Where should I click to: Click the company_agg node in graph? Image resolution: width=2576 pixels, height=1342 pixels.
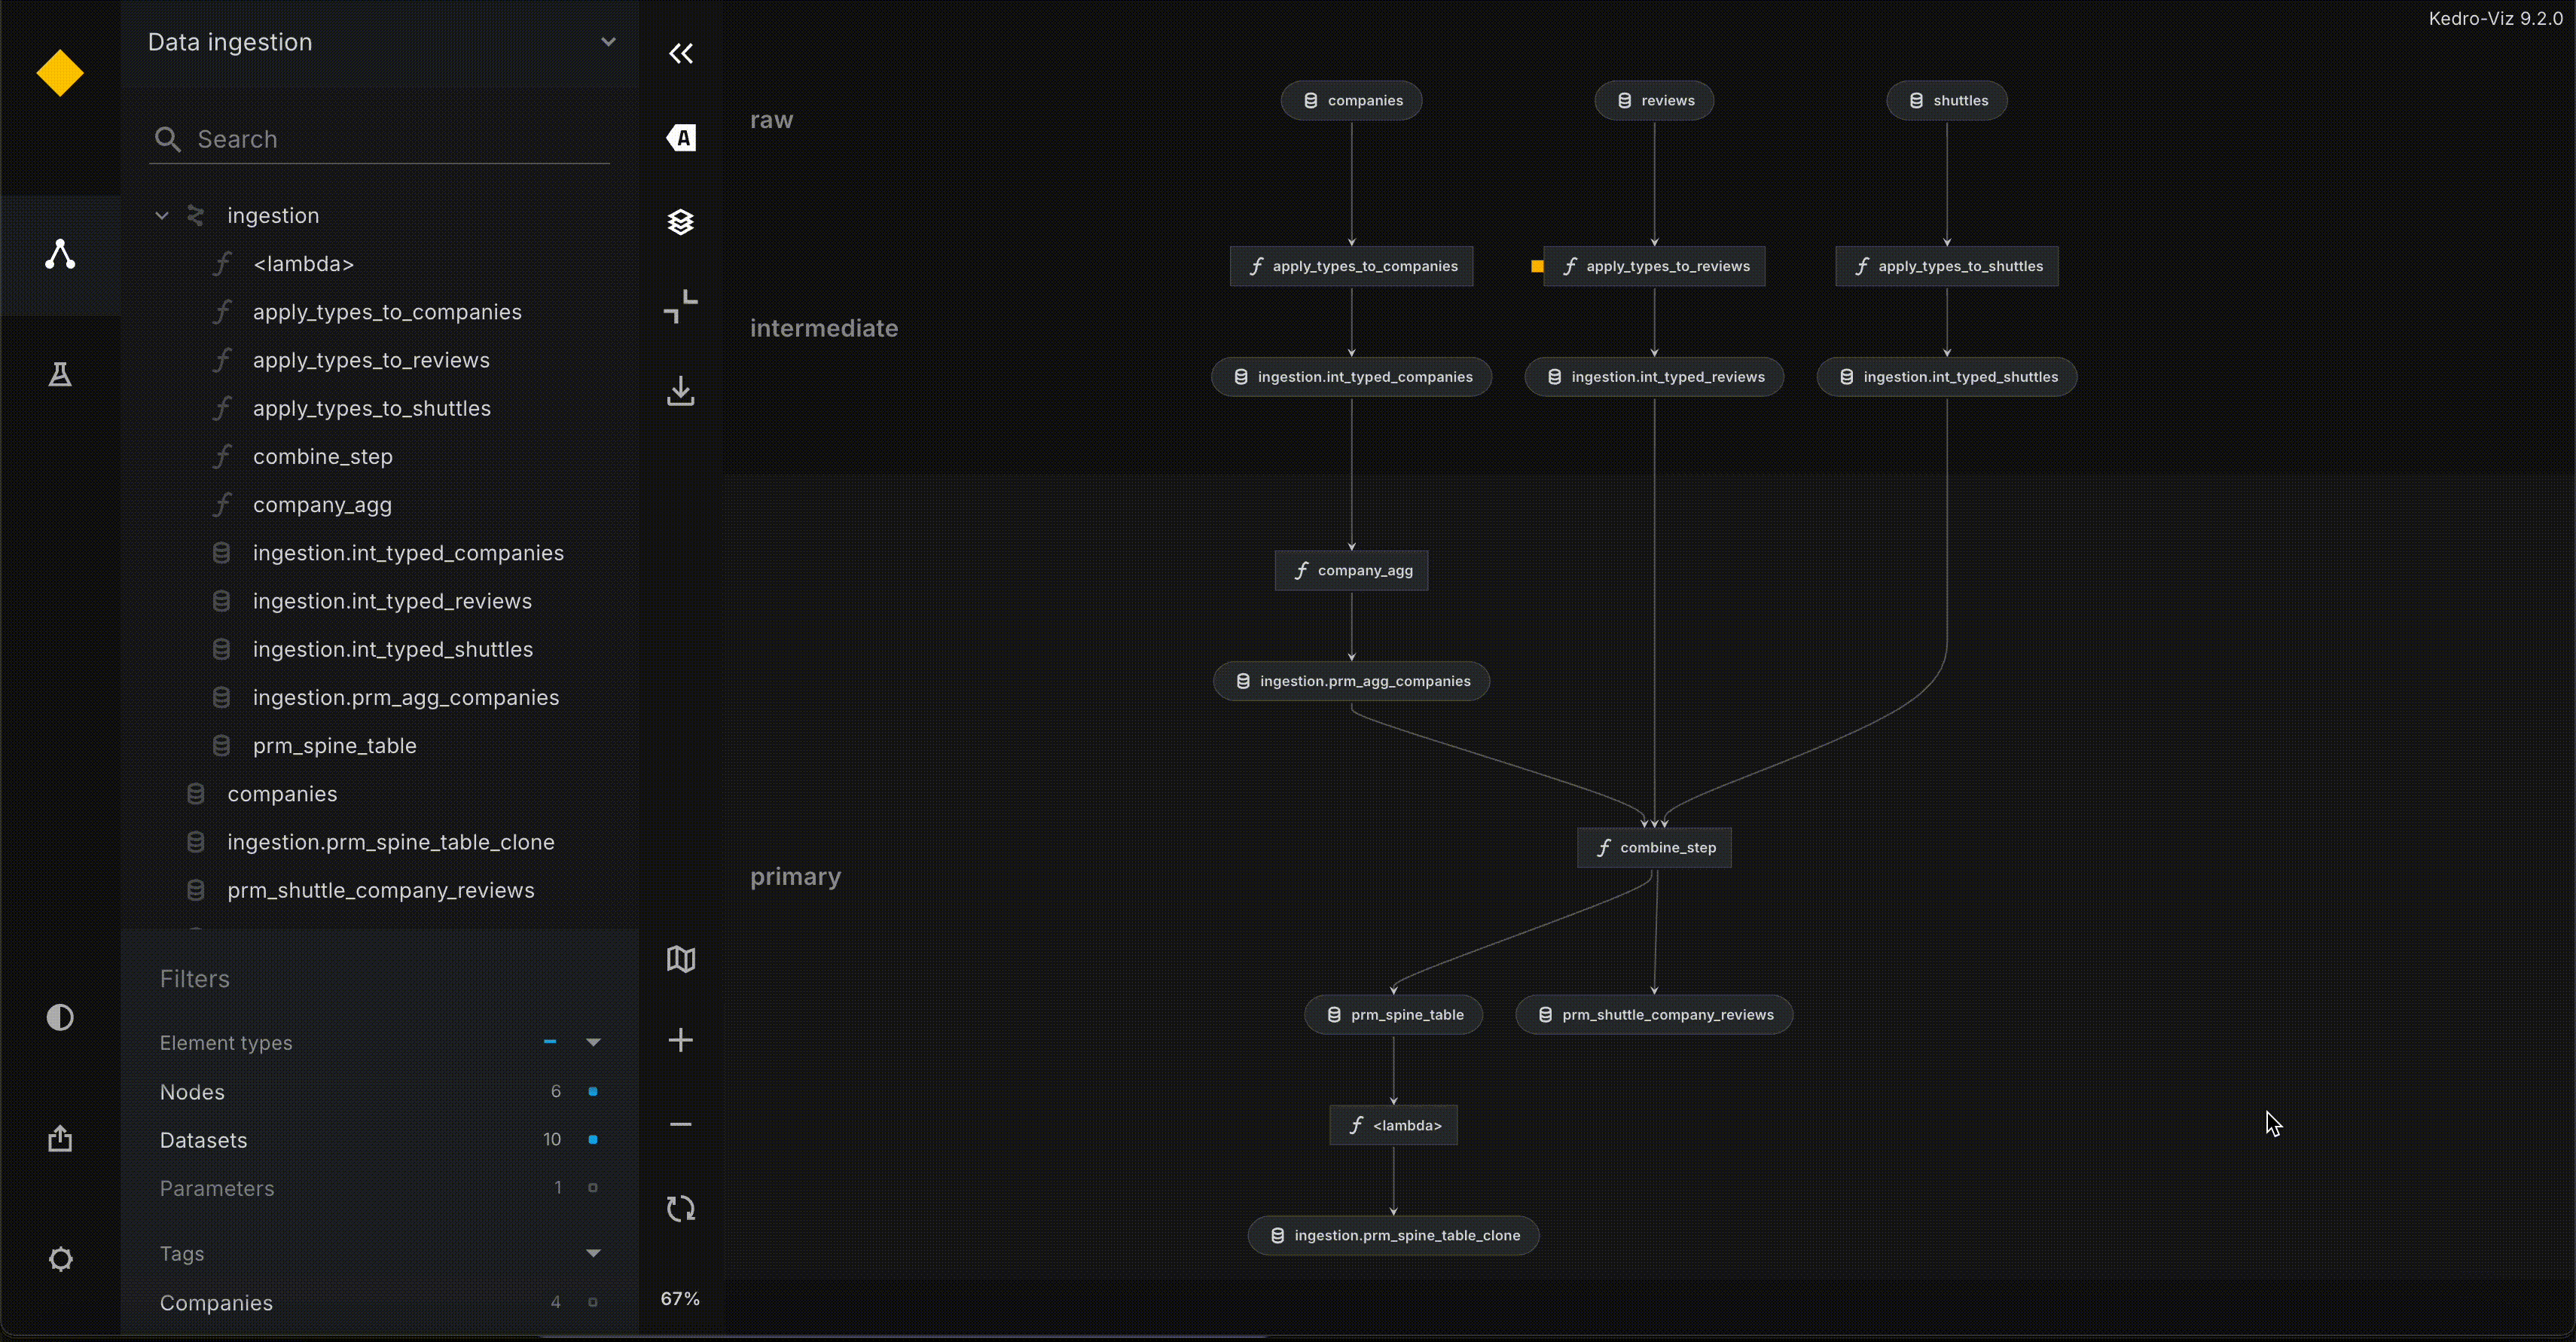pos(1352,571)
